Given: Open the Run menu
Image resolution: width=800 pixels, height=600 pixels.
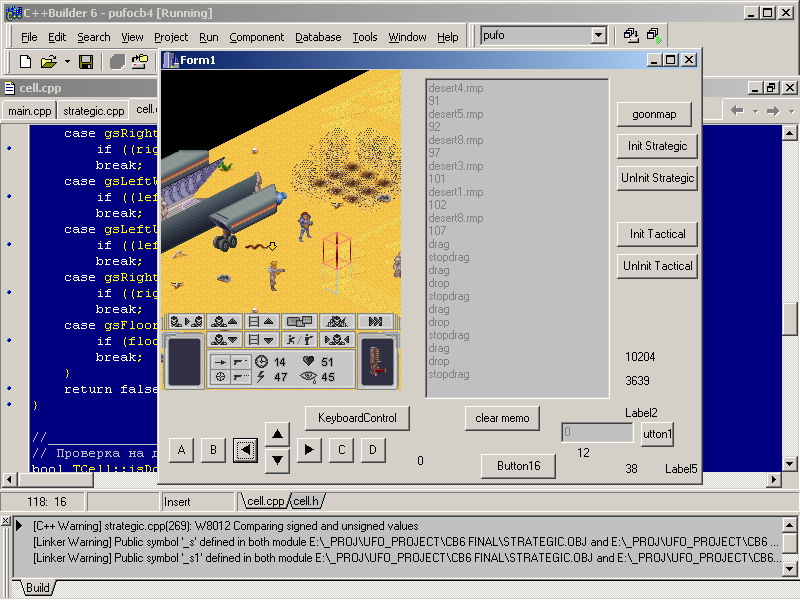Looking at the screenshot, I should click(x=209, y=37).
